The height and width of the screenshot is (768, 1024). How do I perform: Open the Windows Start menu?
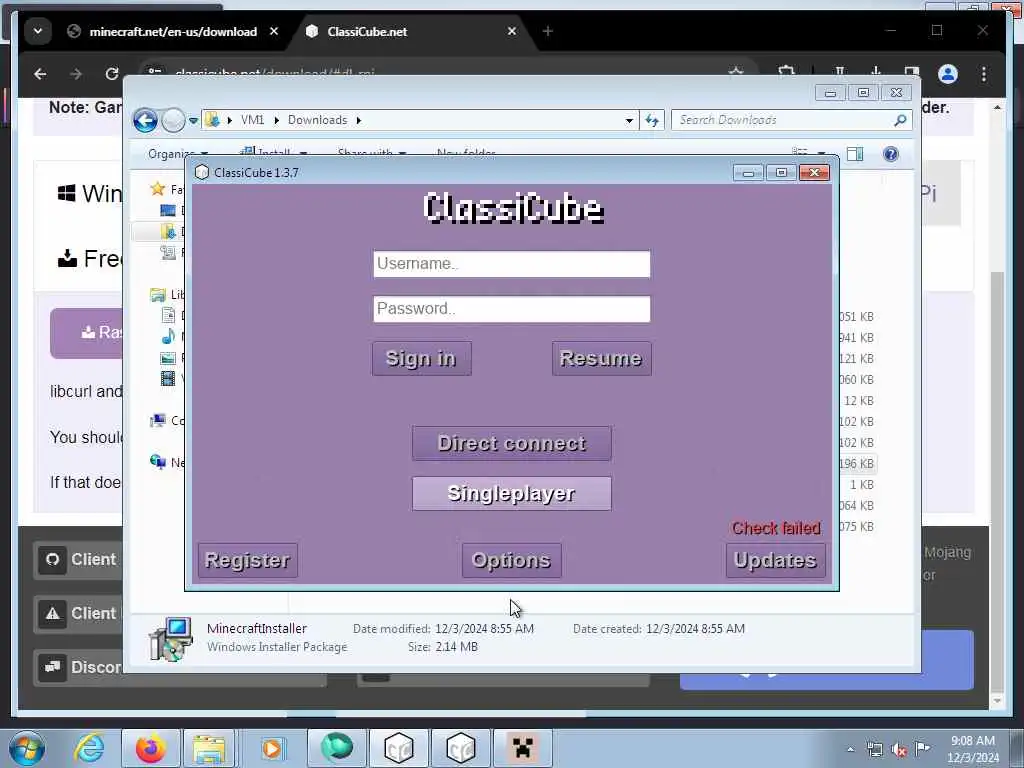point(26,748)
